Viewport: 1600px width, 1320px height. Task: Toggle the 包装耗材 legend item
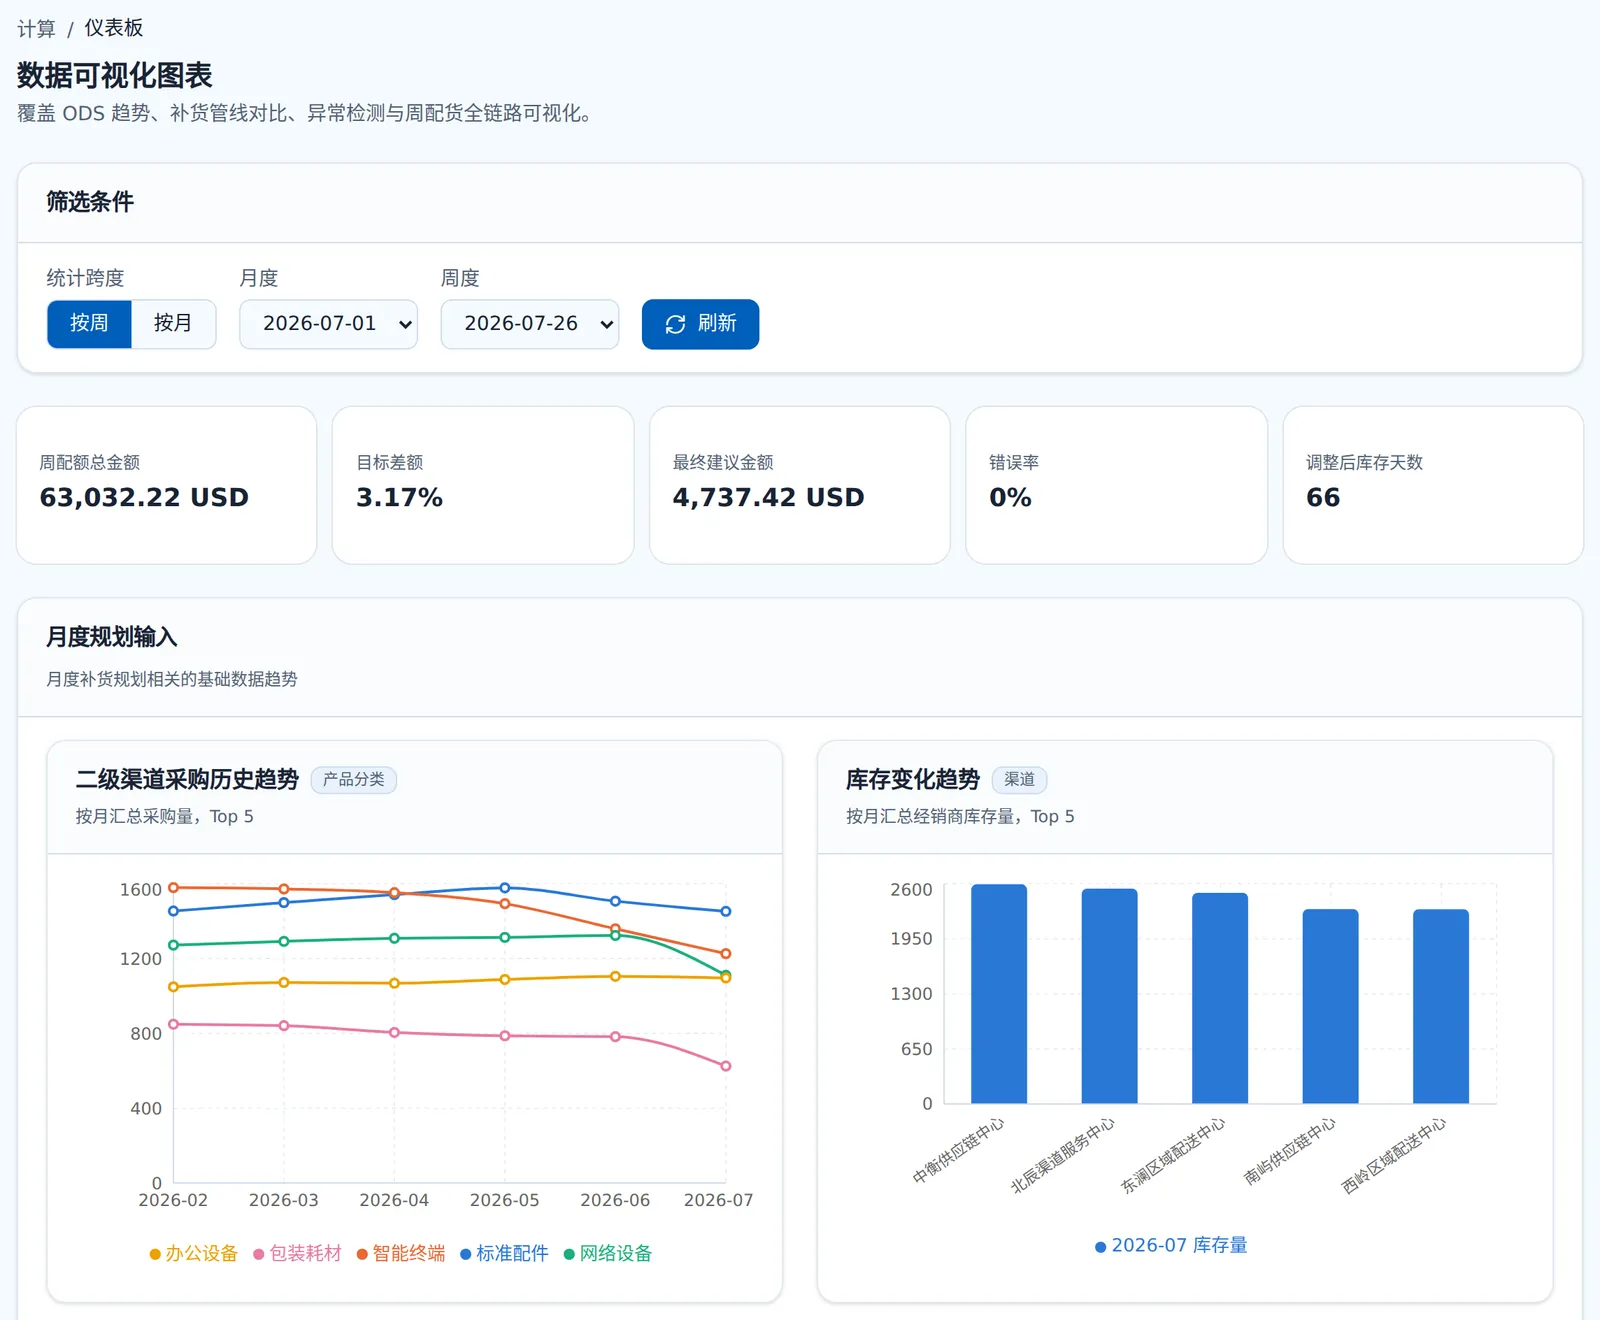(297, 1253)
